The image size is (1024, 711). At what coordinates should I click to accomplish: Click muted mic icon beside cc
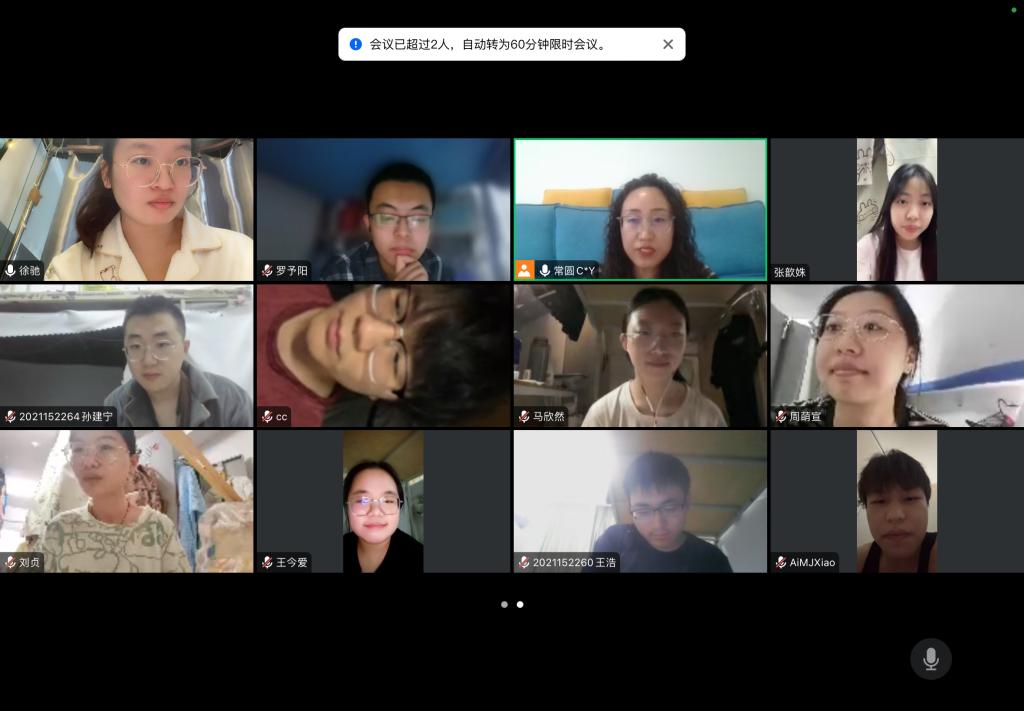pyautogui.click(x=267, y=417)
